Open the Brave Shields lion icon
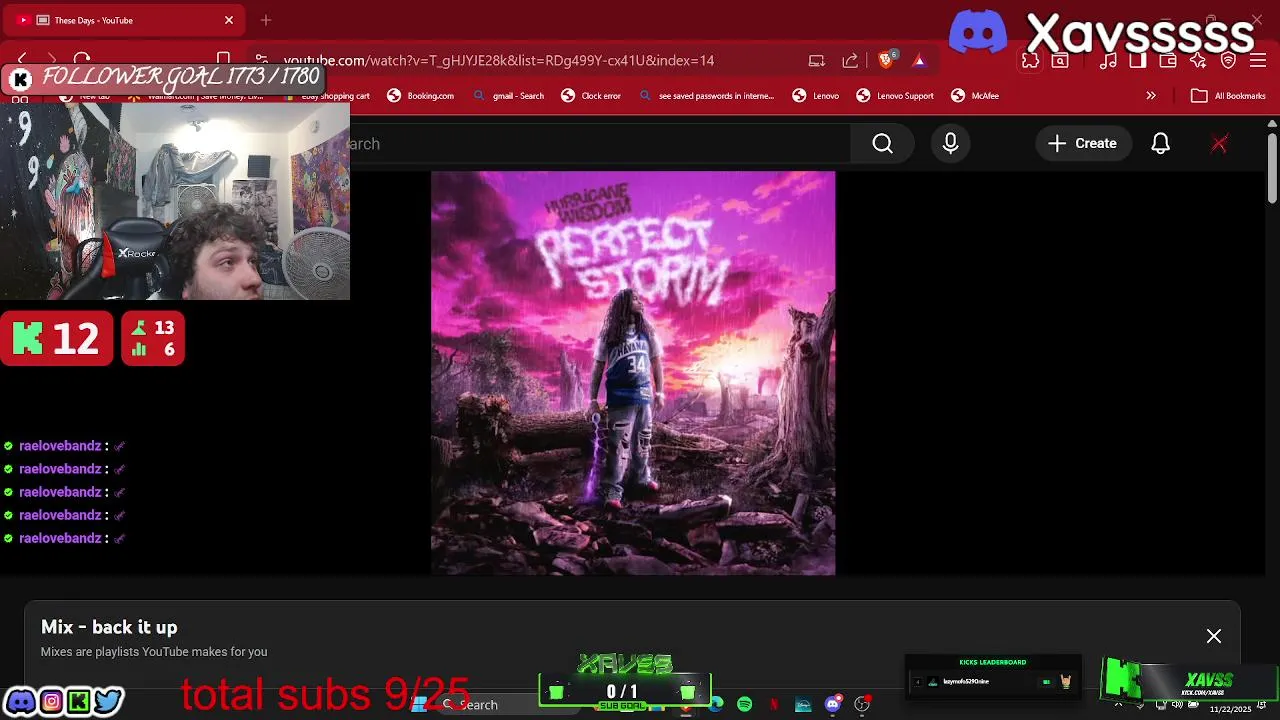Viewport: 1280px width, 720px height. tap(885, 60)
